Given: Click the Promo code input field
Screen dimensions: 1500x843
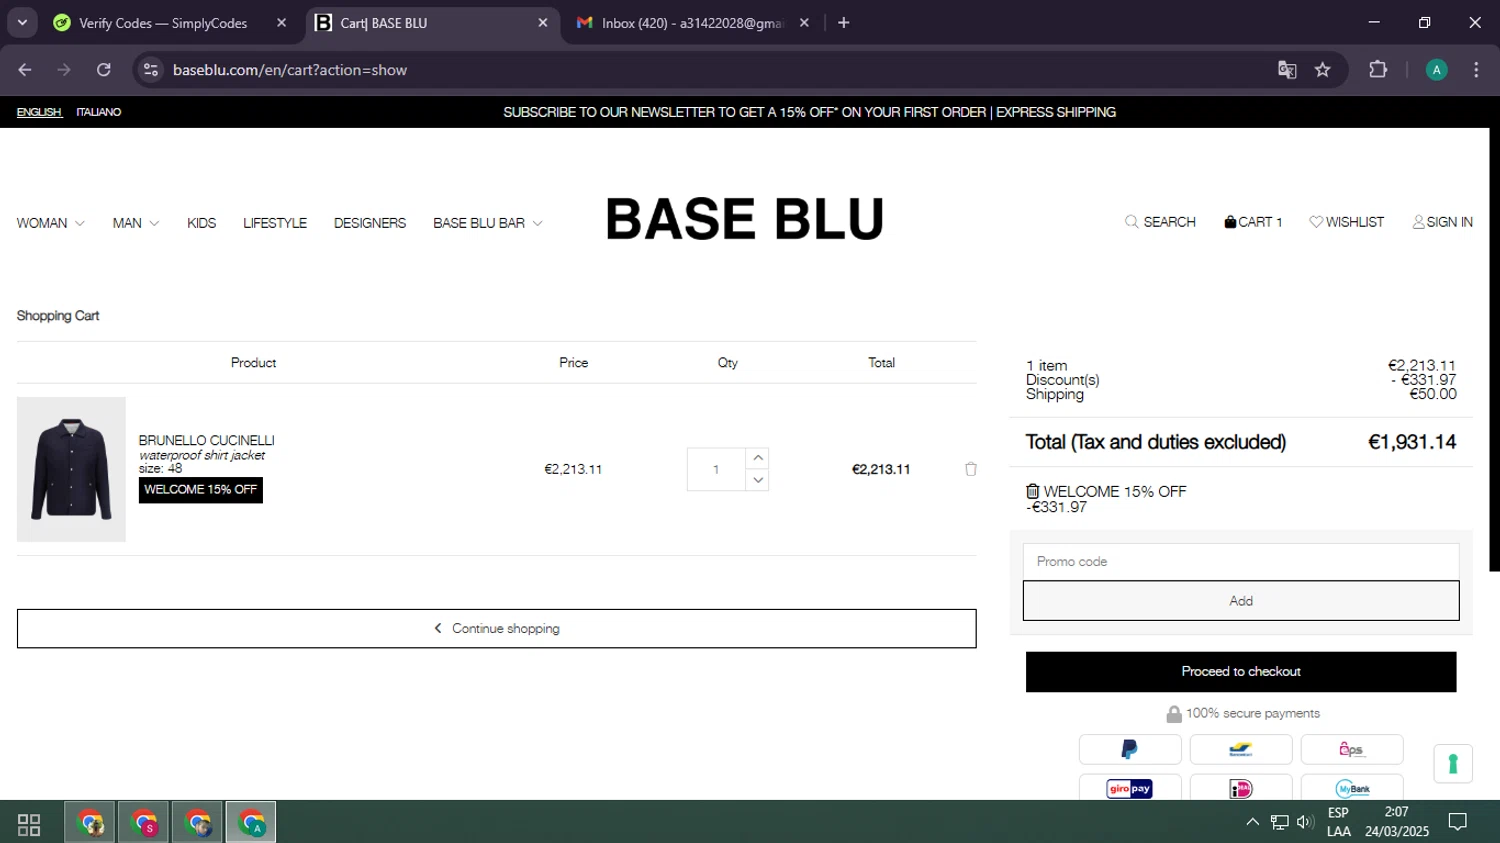Looking at the screenshot, I should [1241, 562].
